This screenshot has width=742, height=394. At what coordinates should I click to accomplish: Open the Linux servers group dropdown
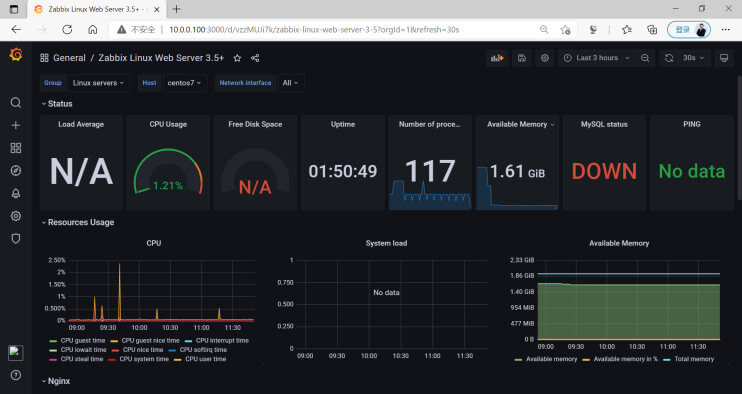[x=99, y=83]
